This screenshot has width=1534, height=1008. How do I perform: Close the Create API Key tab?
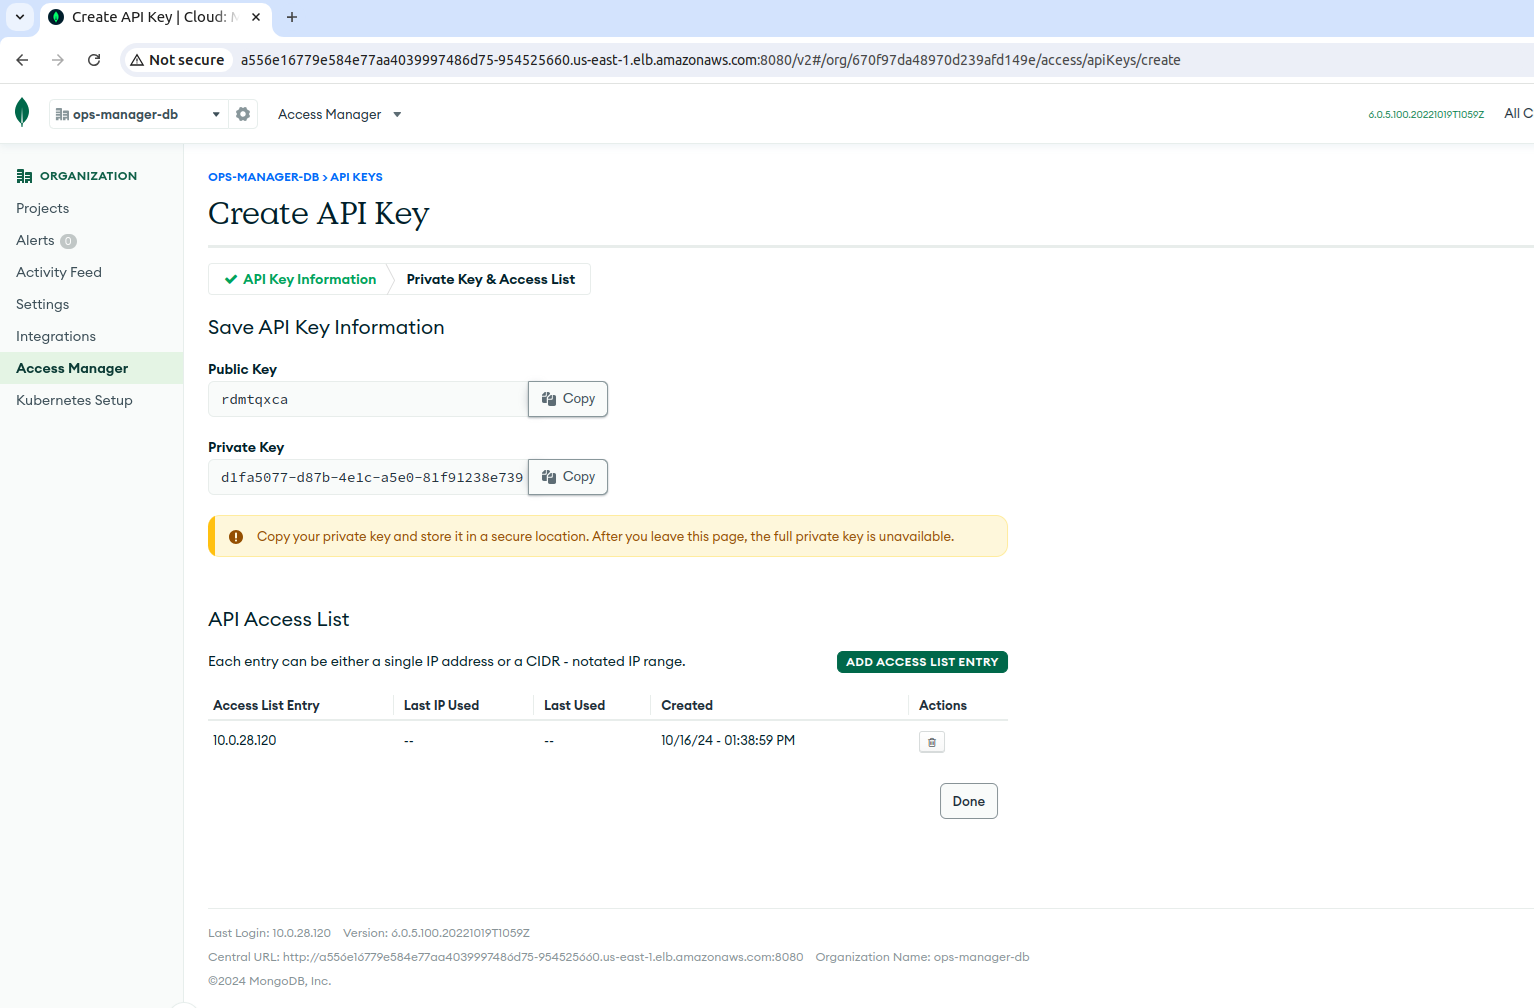[256, 17]
